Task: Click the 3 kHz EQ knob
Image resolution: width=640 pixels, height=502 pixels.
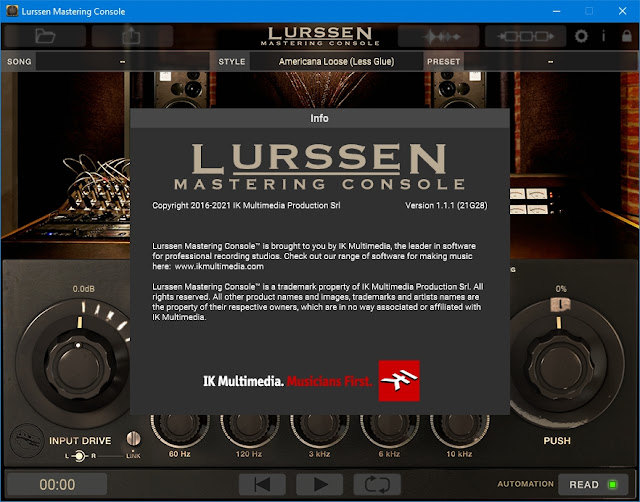Action: tap(320, 431)
